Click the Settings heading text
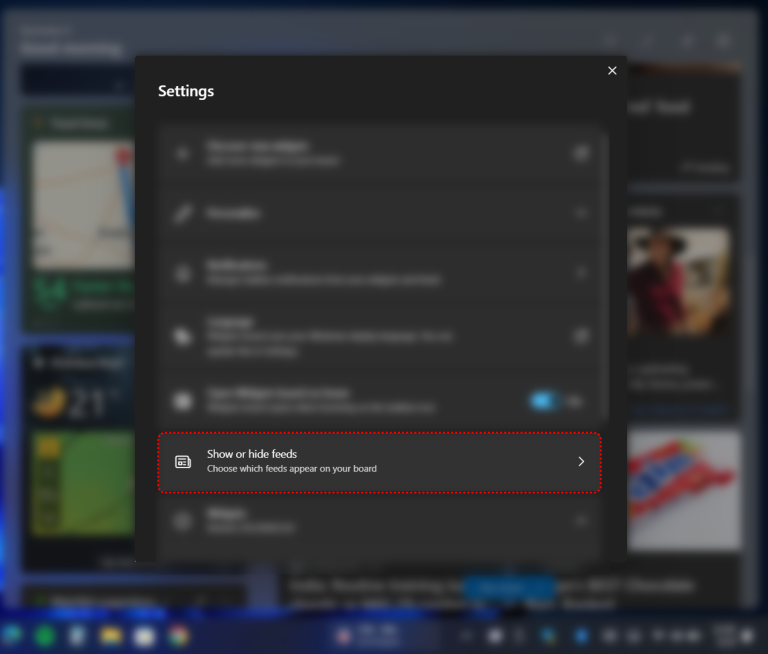The height and width of the screenshot is (654, 768). click(186, 91)
